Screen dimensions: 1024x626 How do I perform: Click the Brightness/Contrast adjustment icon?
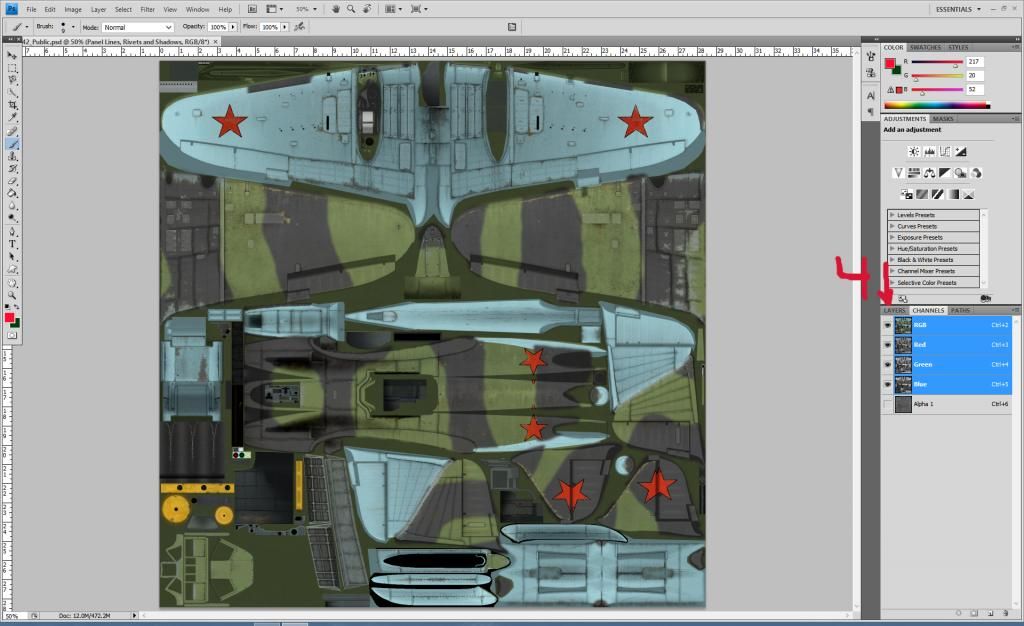pyautogui.click(x=913, y=152)
